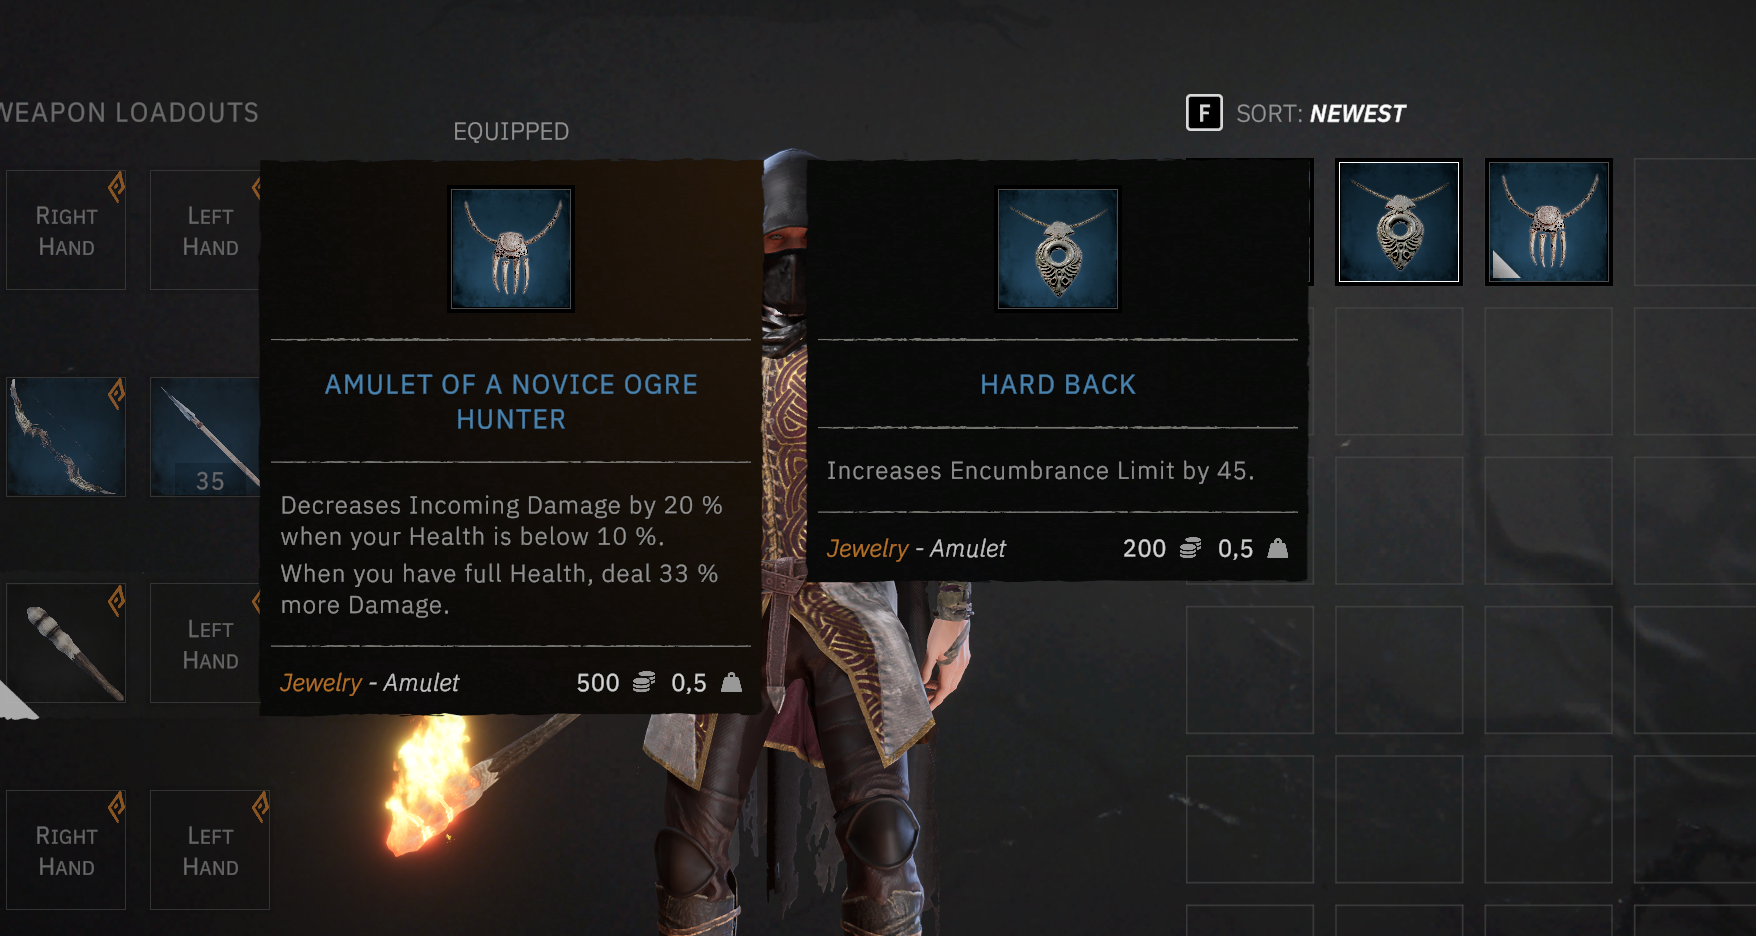The height and width of the screenshot is (936, 1756).
Task: Click the top Left Hand loadout slot
Action: pos(205,230)
